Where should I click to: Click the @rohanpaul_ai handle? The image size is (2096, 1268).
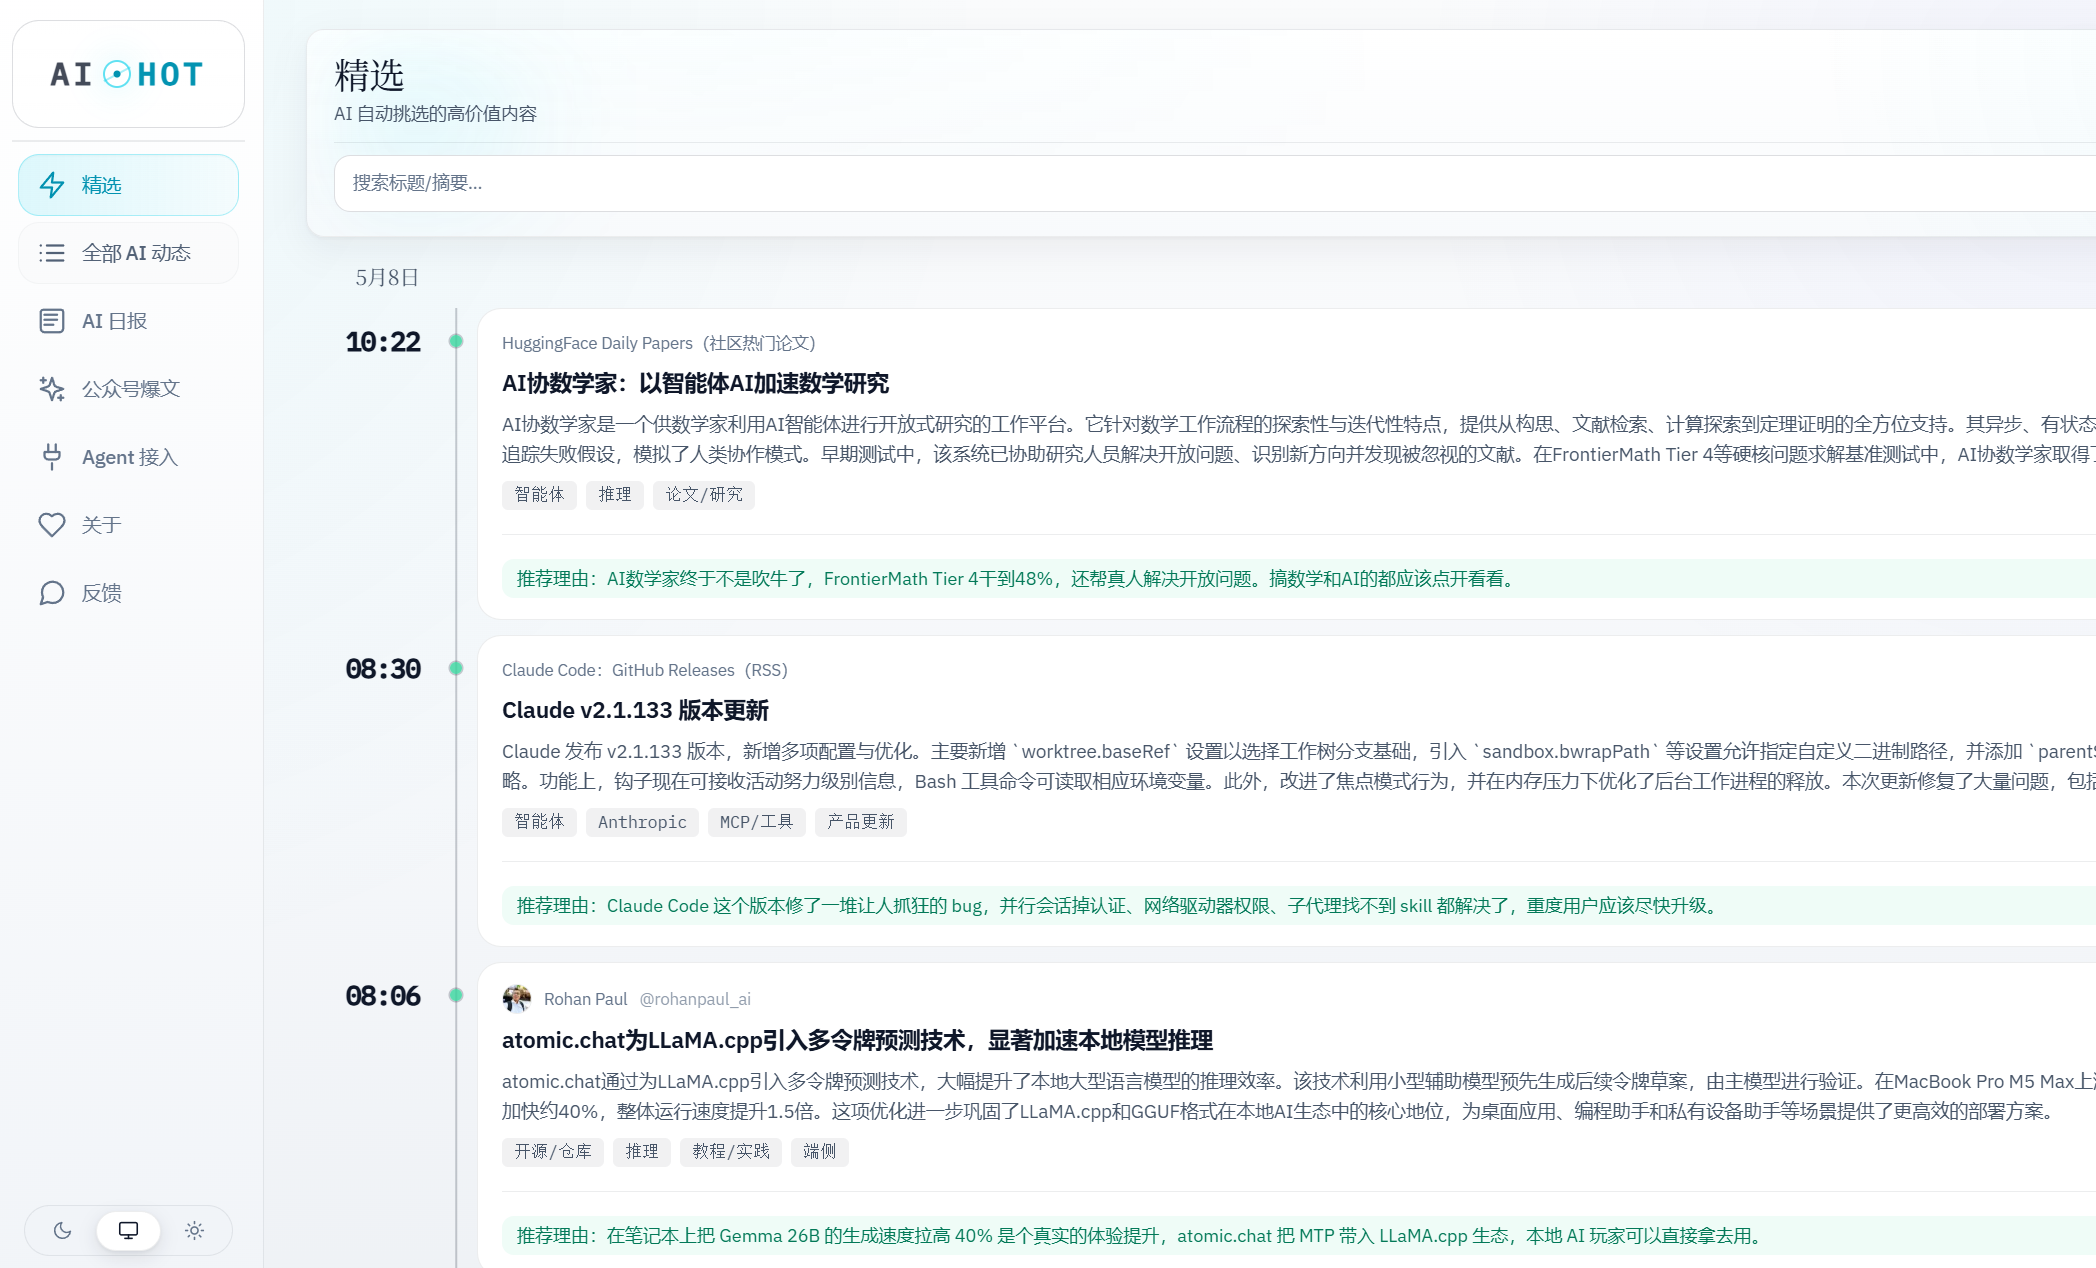tap(695, 999)
